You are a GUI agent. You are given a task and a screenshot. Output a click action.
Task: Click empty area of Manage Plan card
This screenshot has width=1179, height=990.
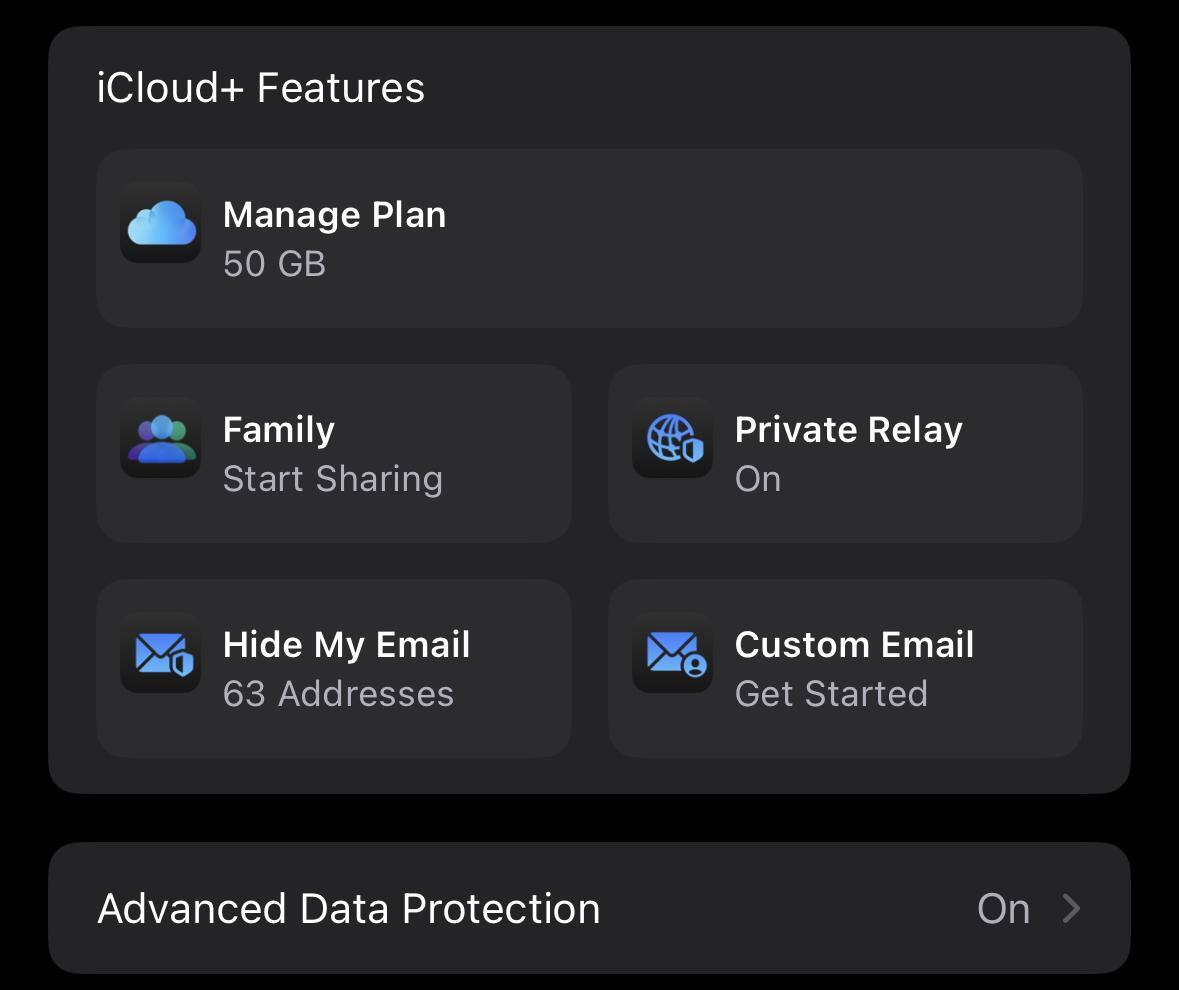pos(780,240)
